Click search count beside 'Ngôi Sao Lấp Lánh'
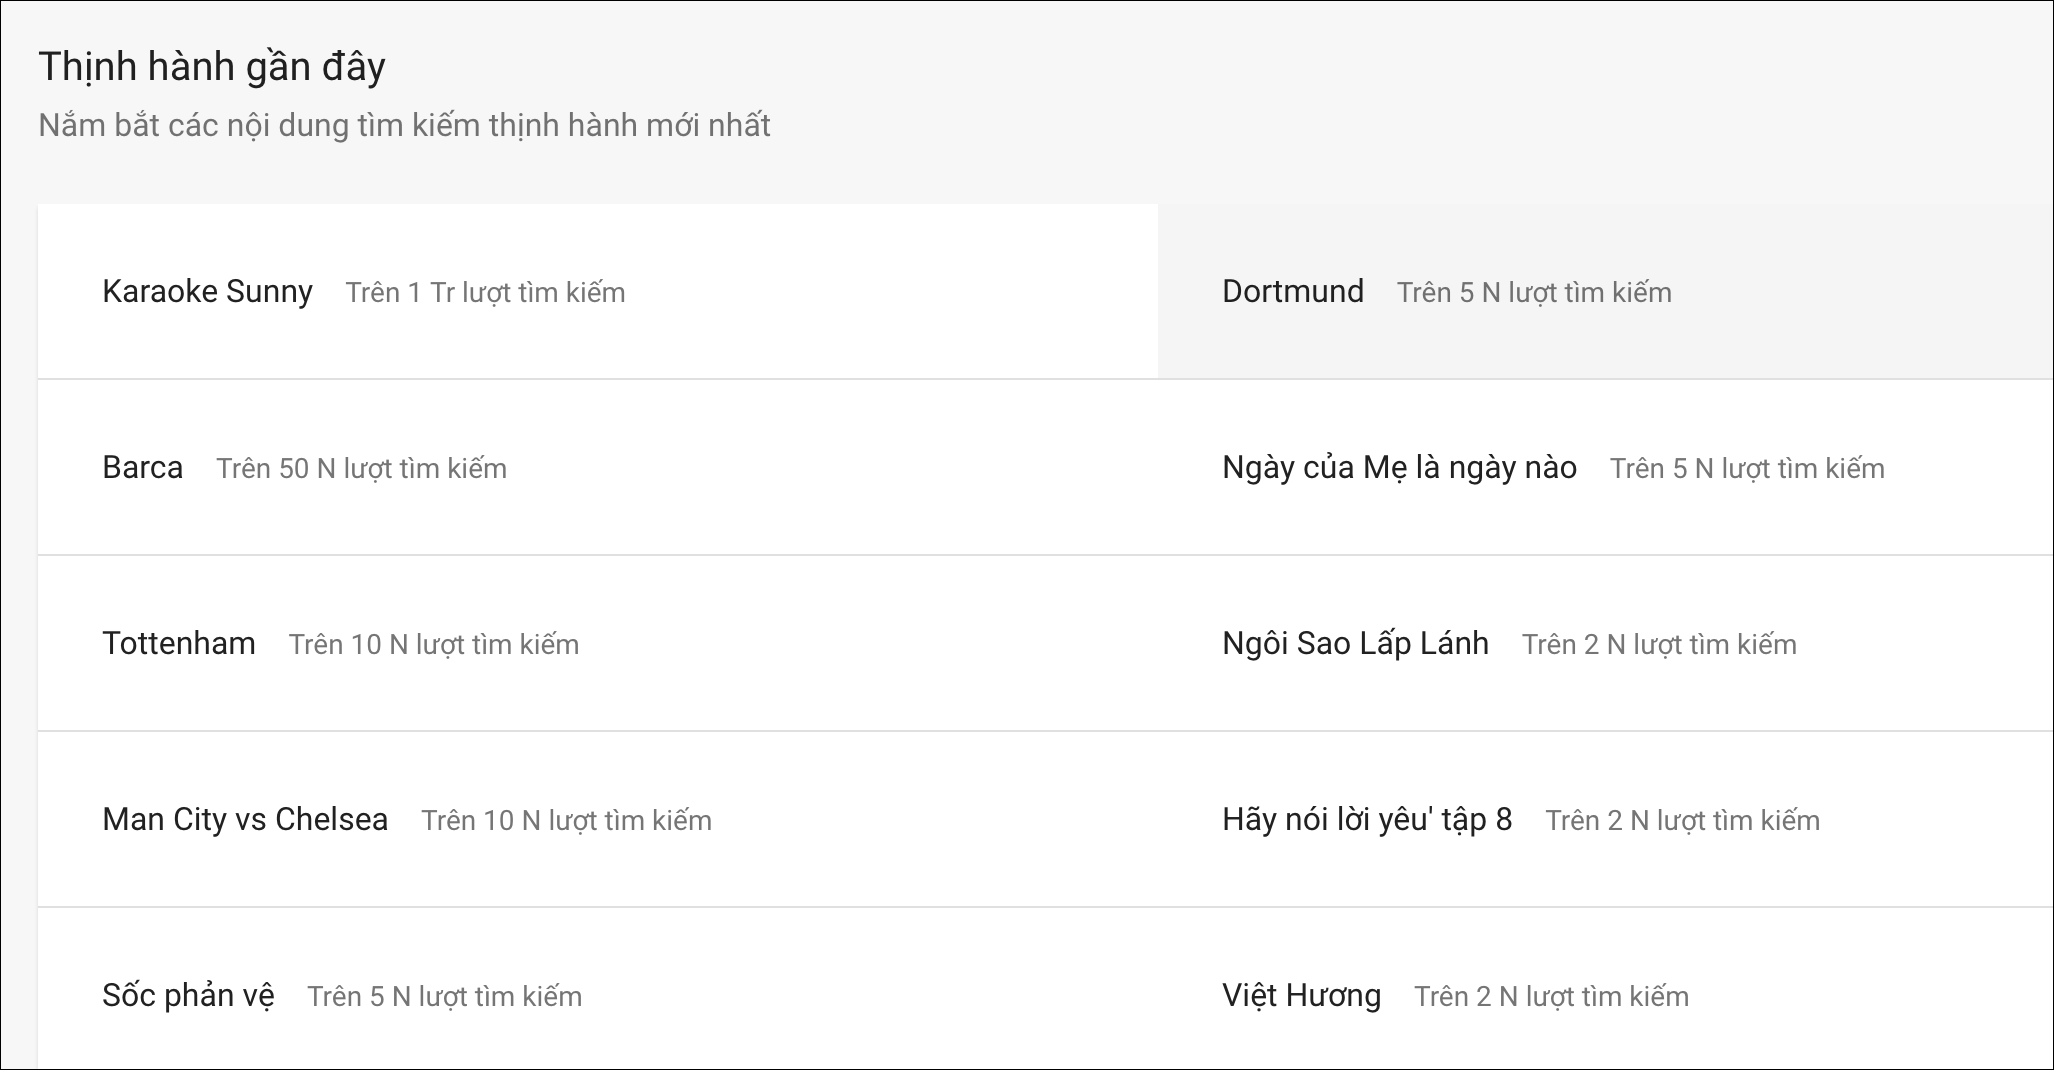This screenshot has height=1070, width=2054. 1659,644
